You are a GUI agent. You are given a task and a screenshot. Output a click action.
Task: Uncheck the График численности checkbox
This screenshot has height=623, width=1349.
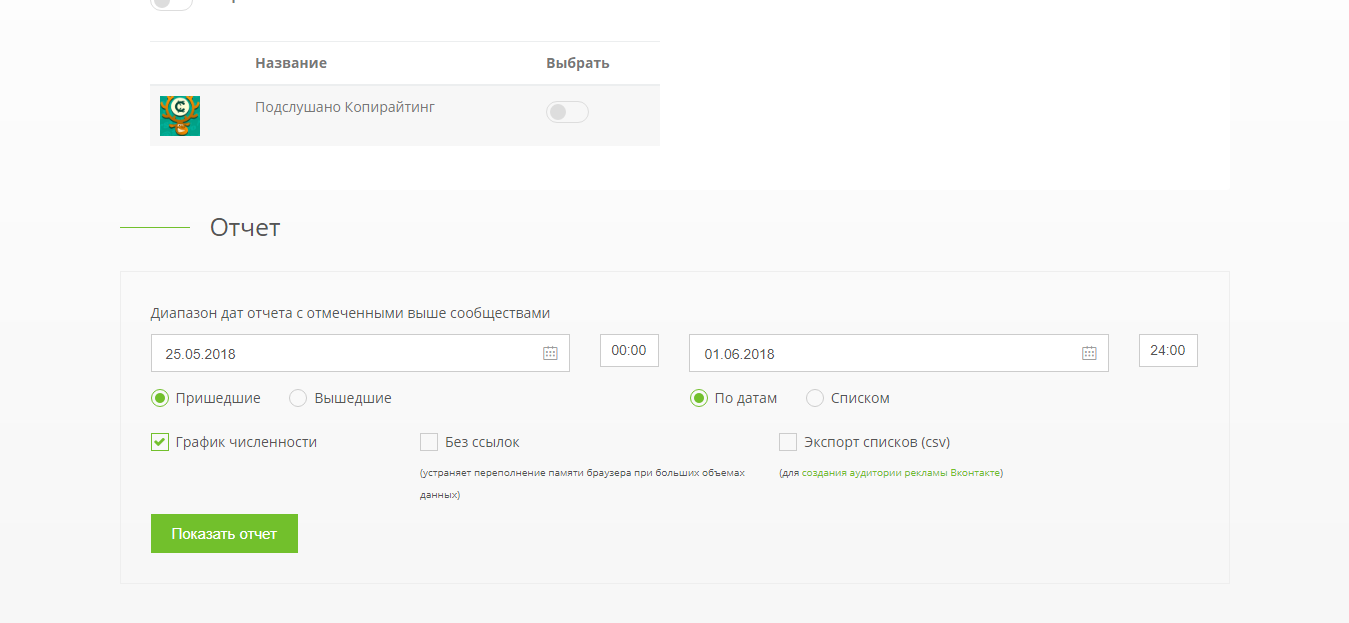pos(160,442)
